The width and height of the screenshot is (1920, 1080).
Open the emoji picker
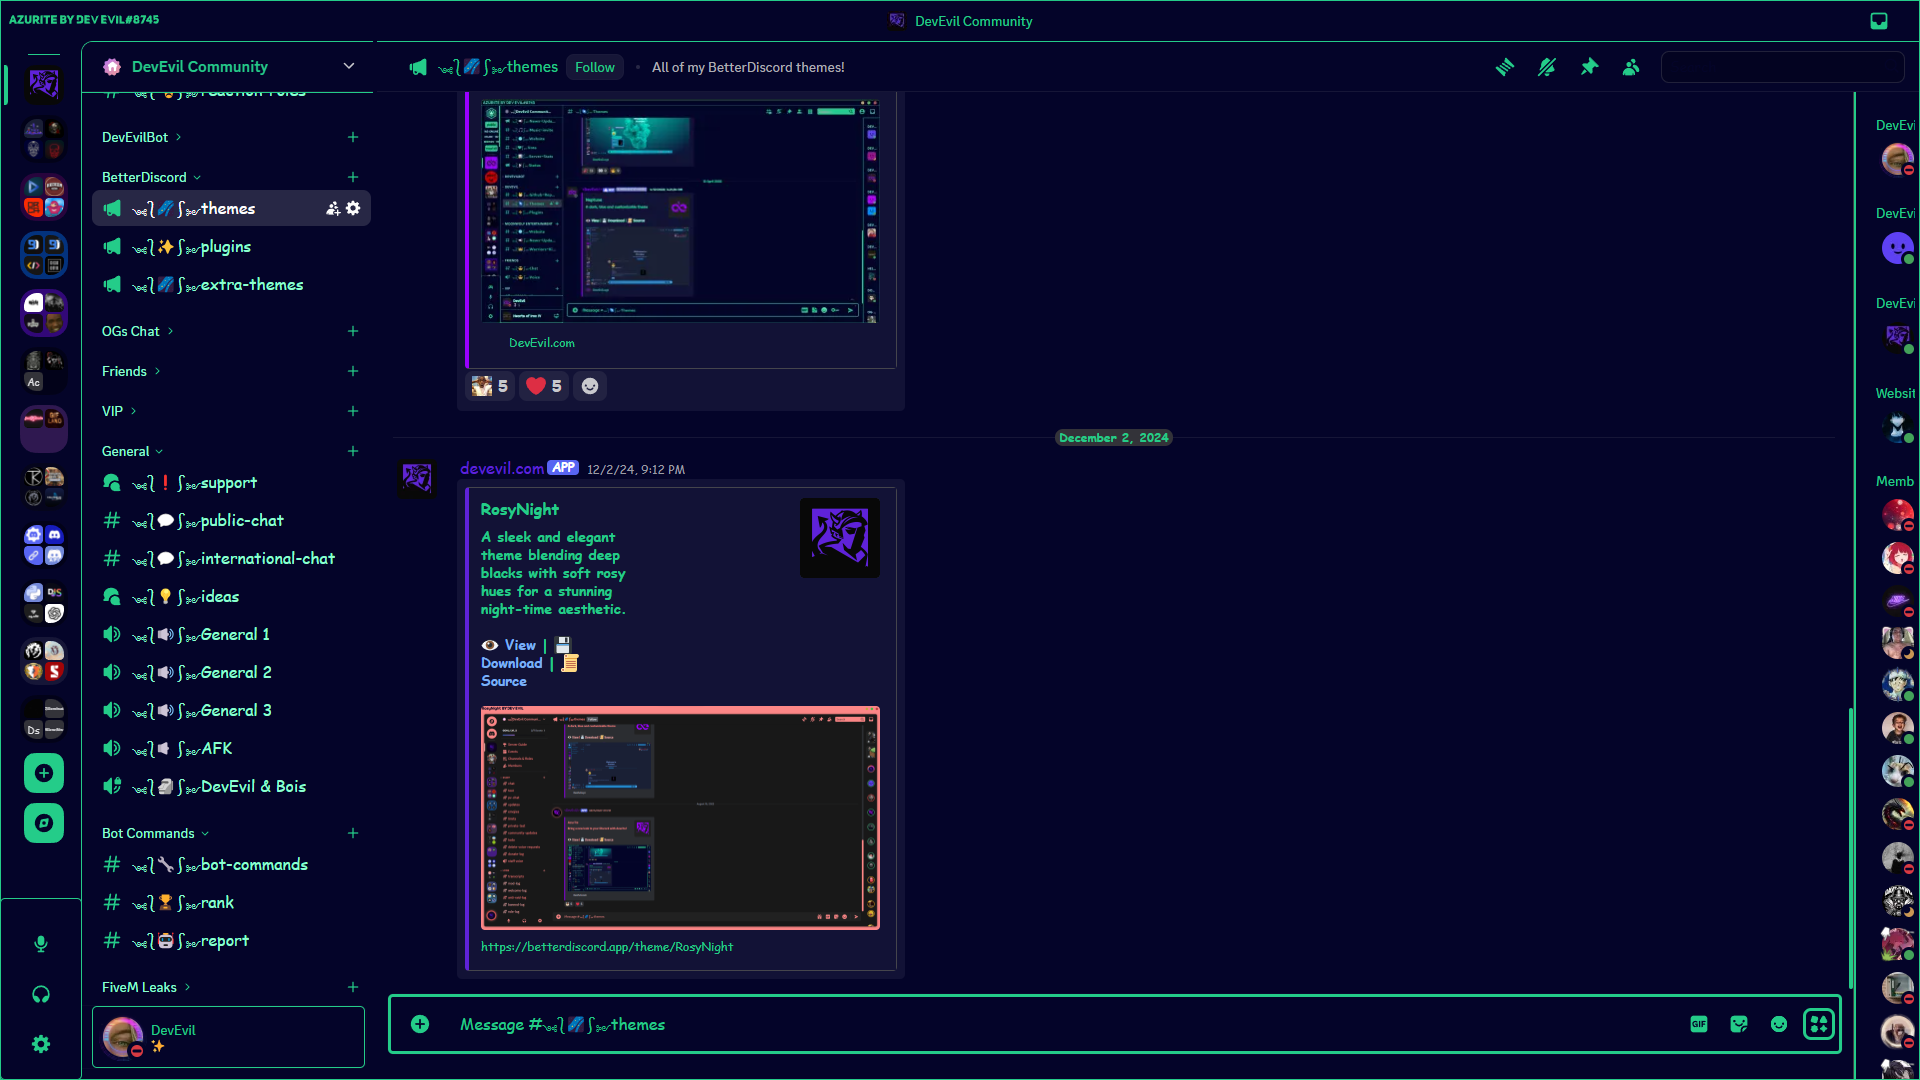1779,1024
